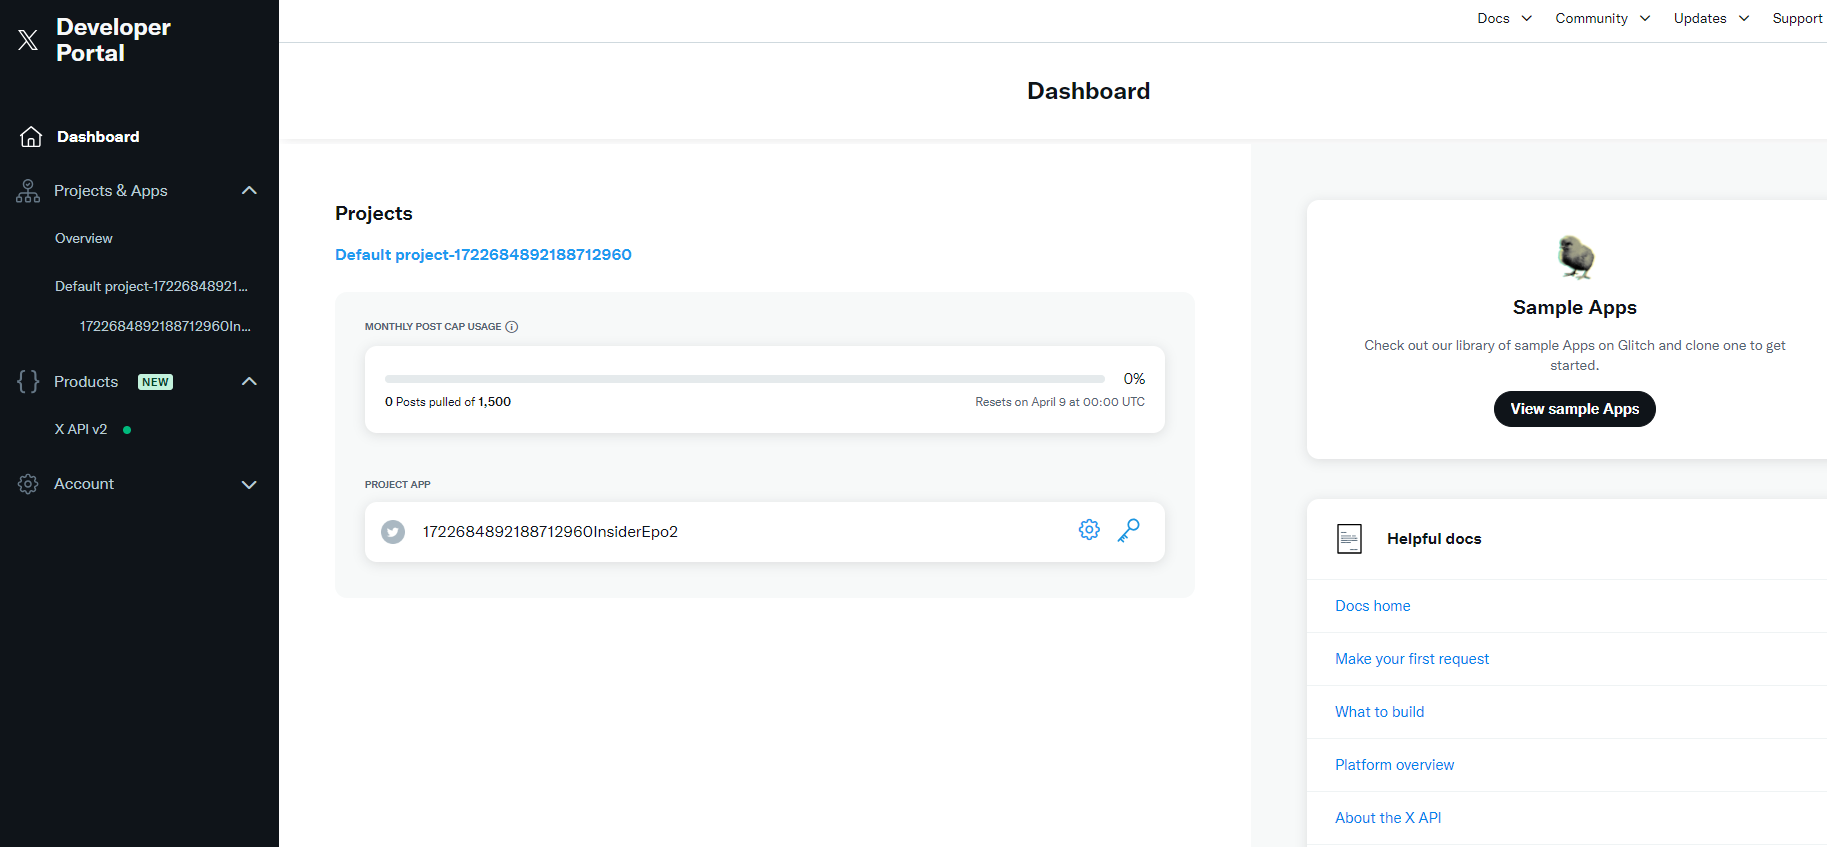Click the 0% usage value

click(1134, 379)
